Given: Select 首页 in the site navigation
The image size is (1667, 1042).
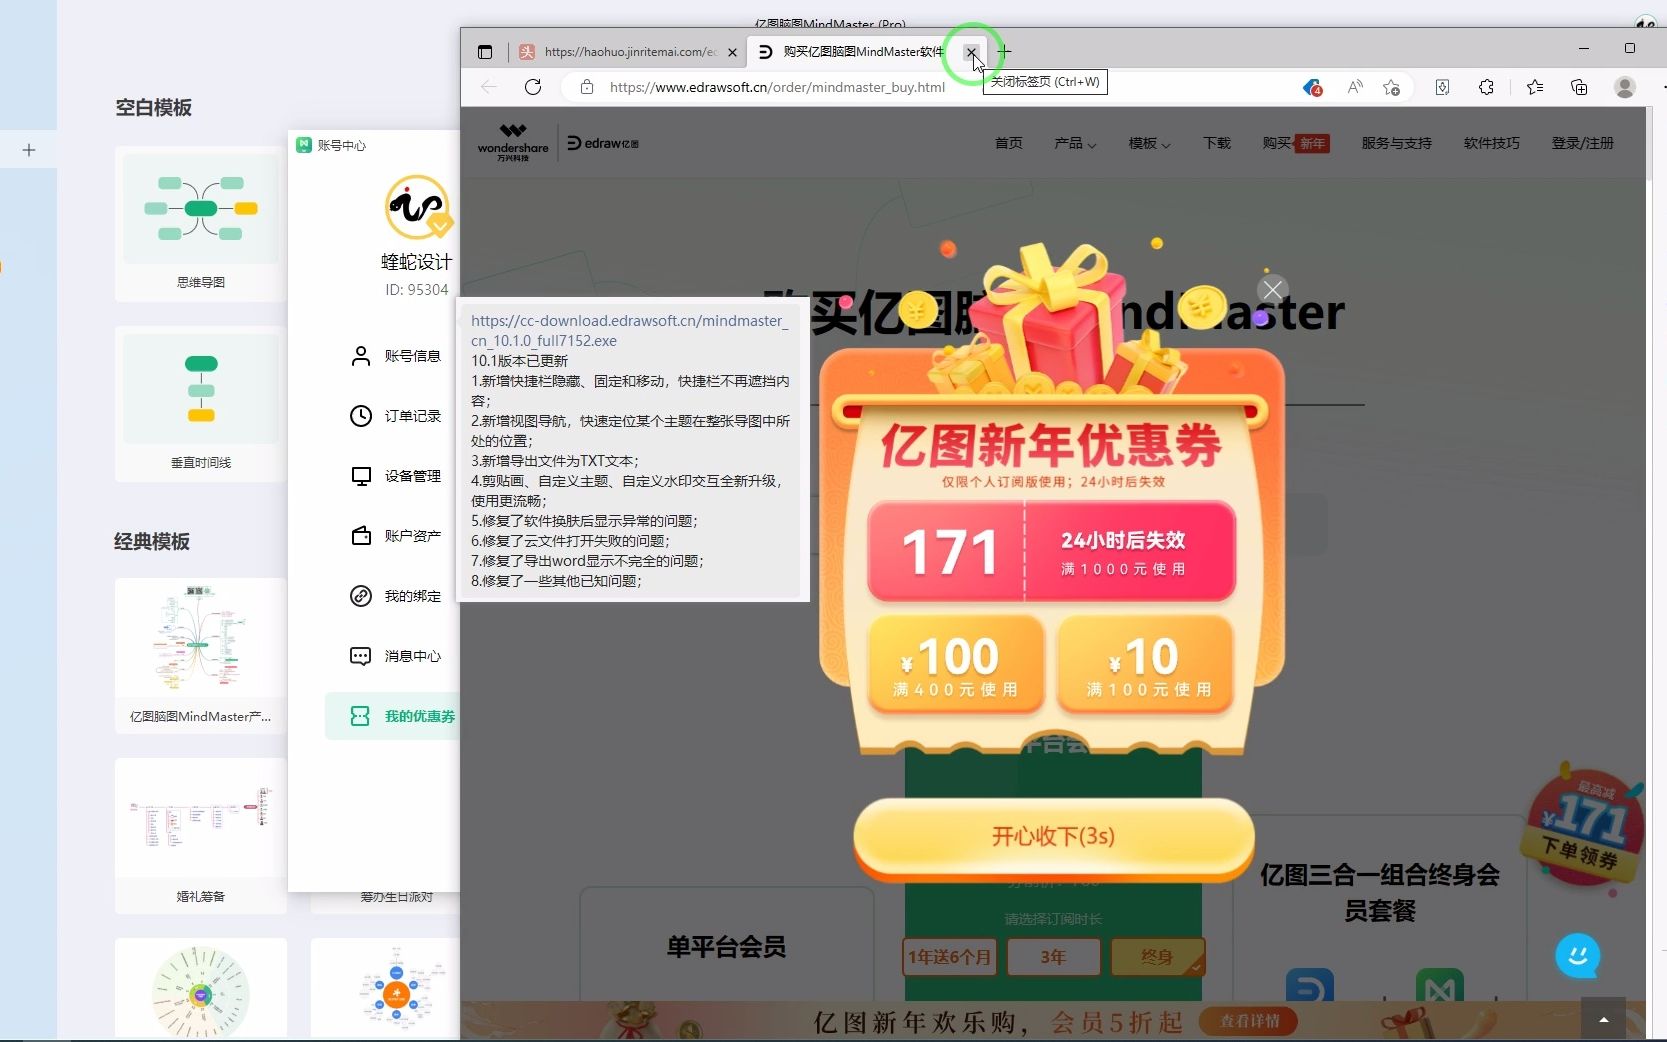Looking at the screenshot, I should click(1008, 143).
